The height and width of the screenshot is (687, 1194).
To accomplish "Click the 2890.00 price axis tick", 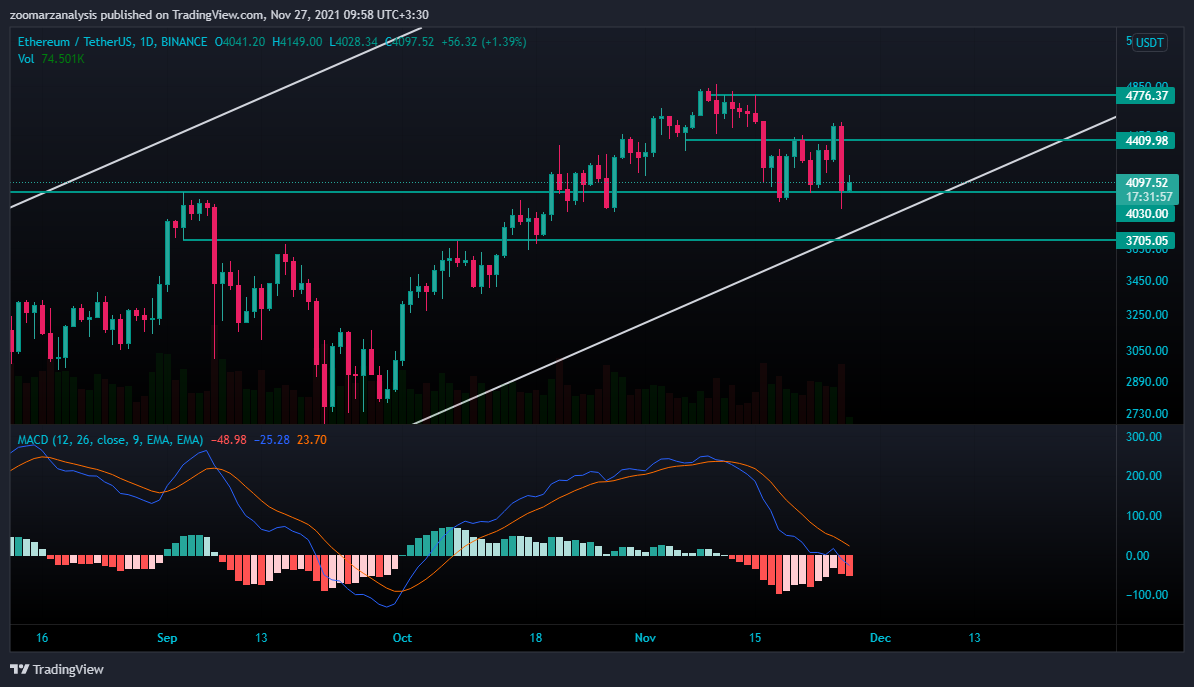I will coord(1147,382).
